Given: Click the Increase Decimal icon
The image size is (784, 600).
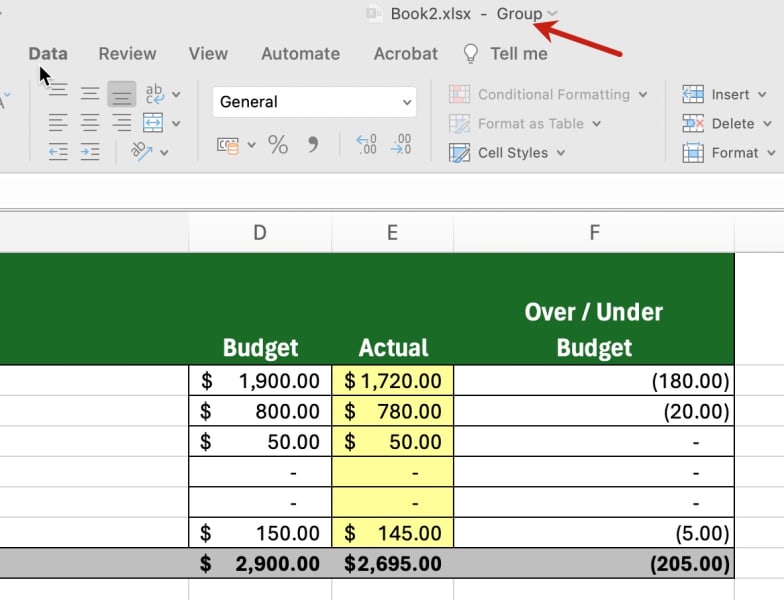Looking at the screenshot, I should [366, 145].
